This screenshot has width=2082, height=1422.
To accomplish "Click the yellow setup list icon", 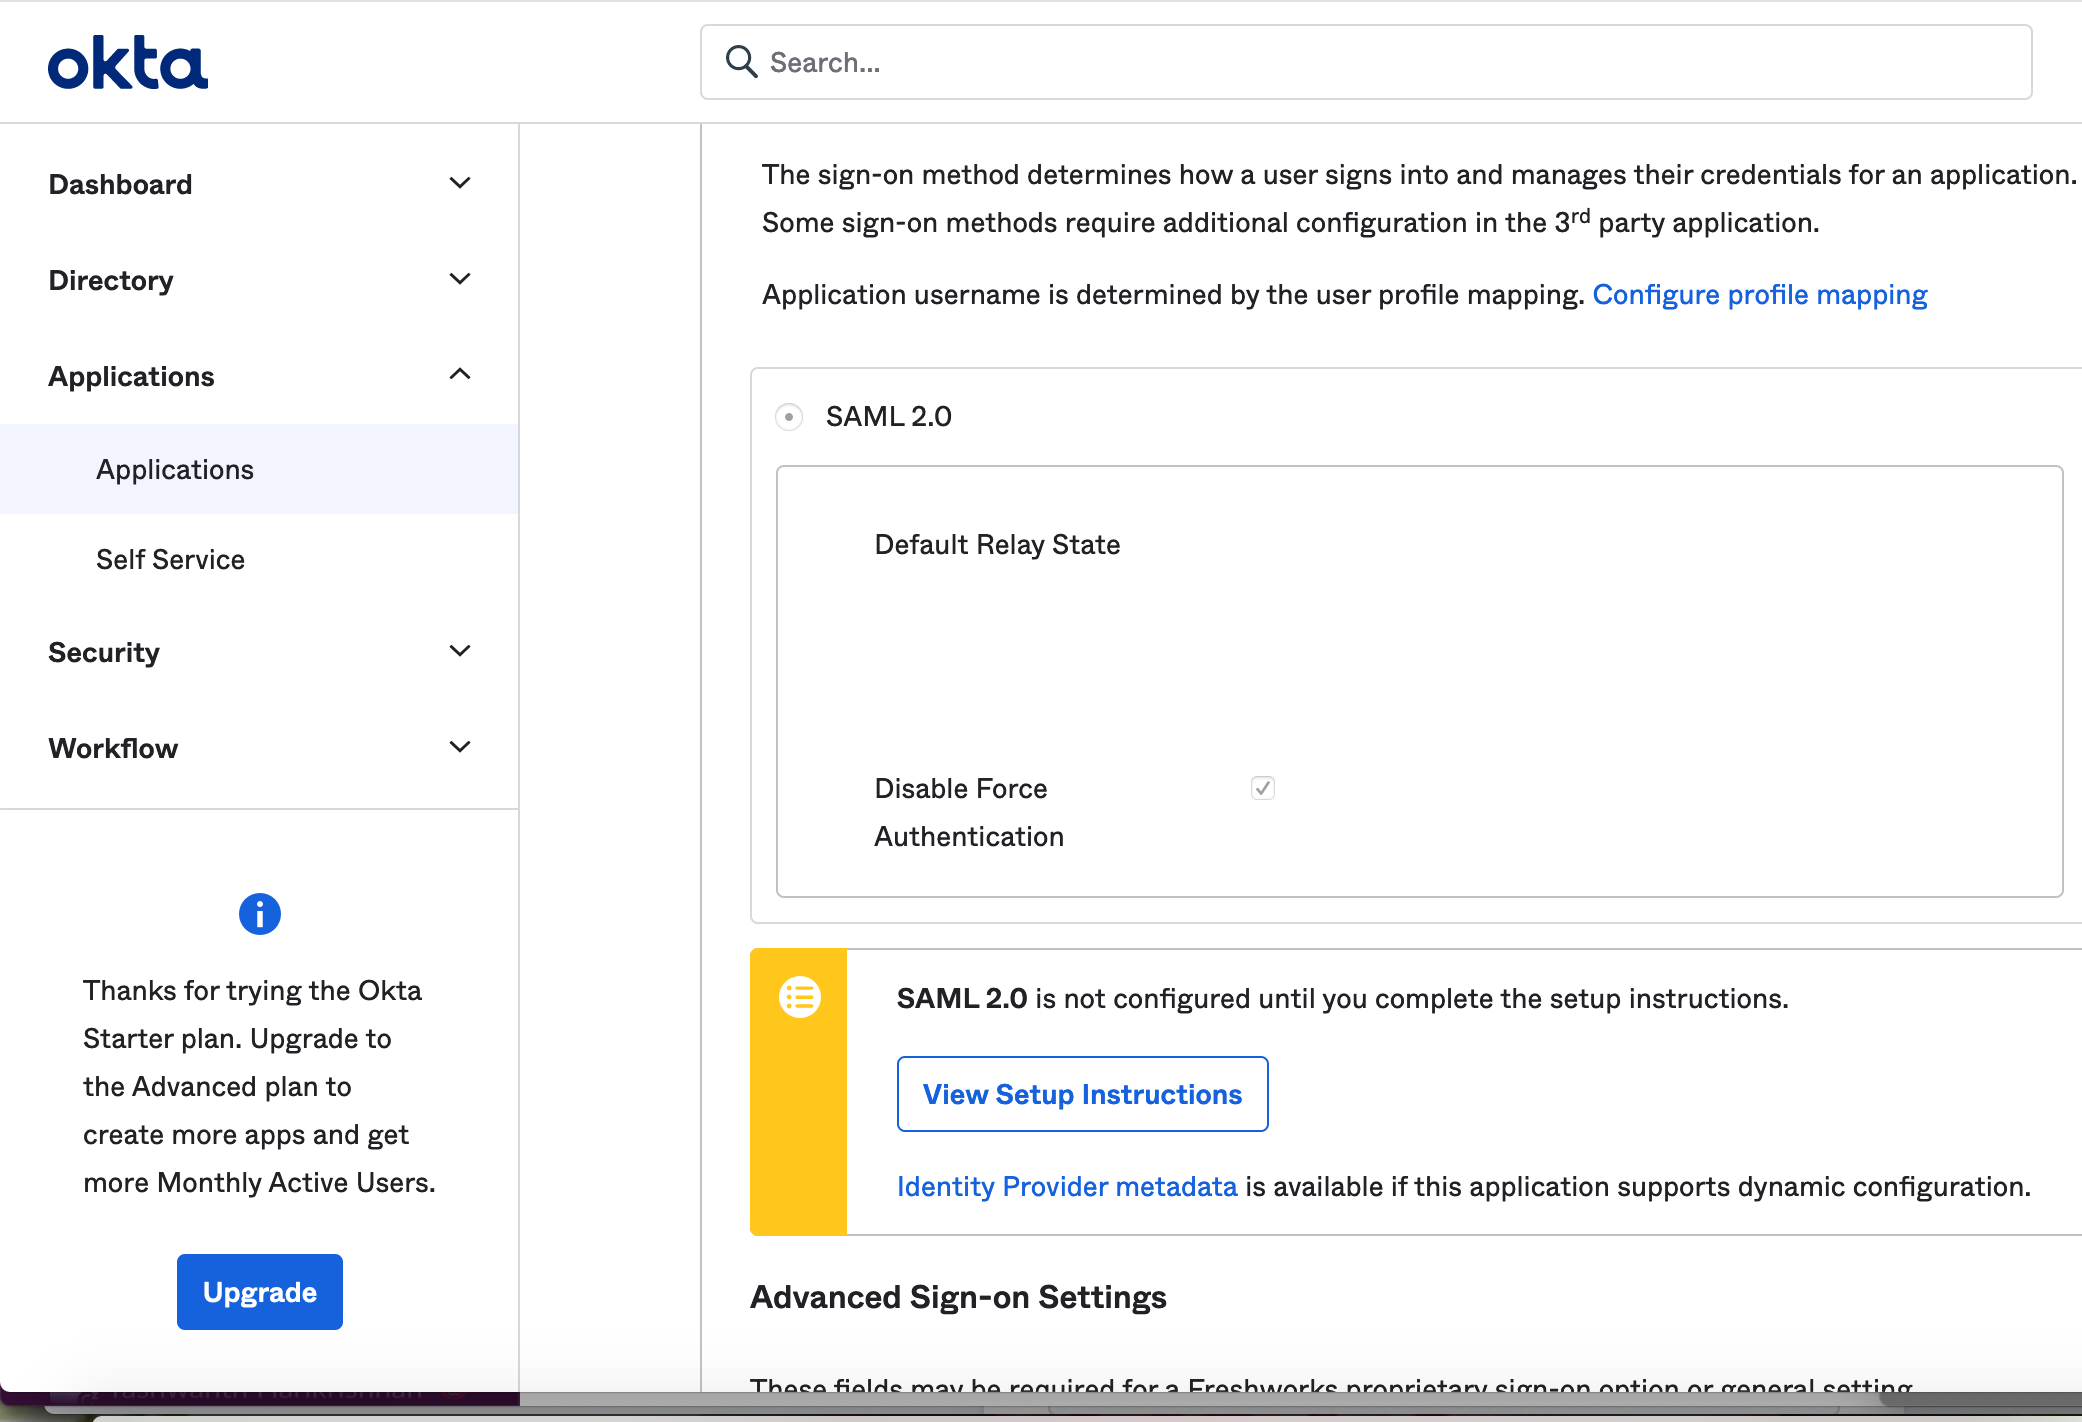I will [x=800, y=997].
